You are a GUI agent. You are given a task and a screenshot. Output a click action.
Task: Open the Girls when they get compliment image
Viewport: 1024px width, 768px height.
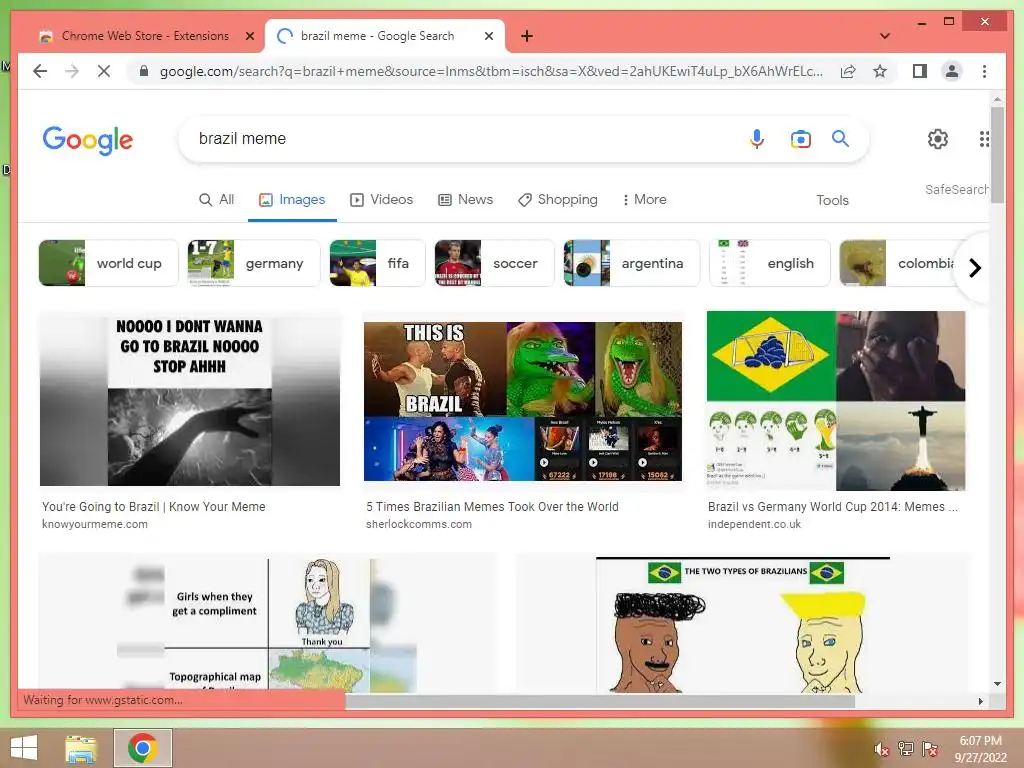[x=267, y=624]
